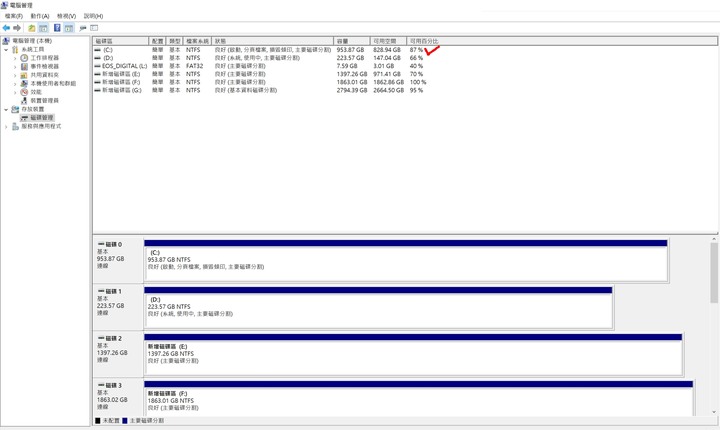Collapse the System Tools tree node
The width and height of the screenshot is (720, 430).
coord(6,50)
